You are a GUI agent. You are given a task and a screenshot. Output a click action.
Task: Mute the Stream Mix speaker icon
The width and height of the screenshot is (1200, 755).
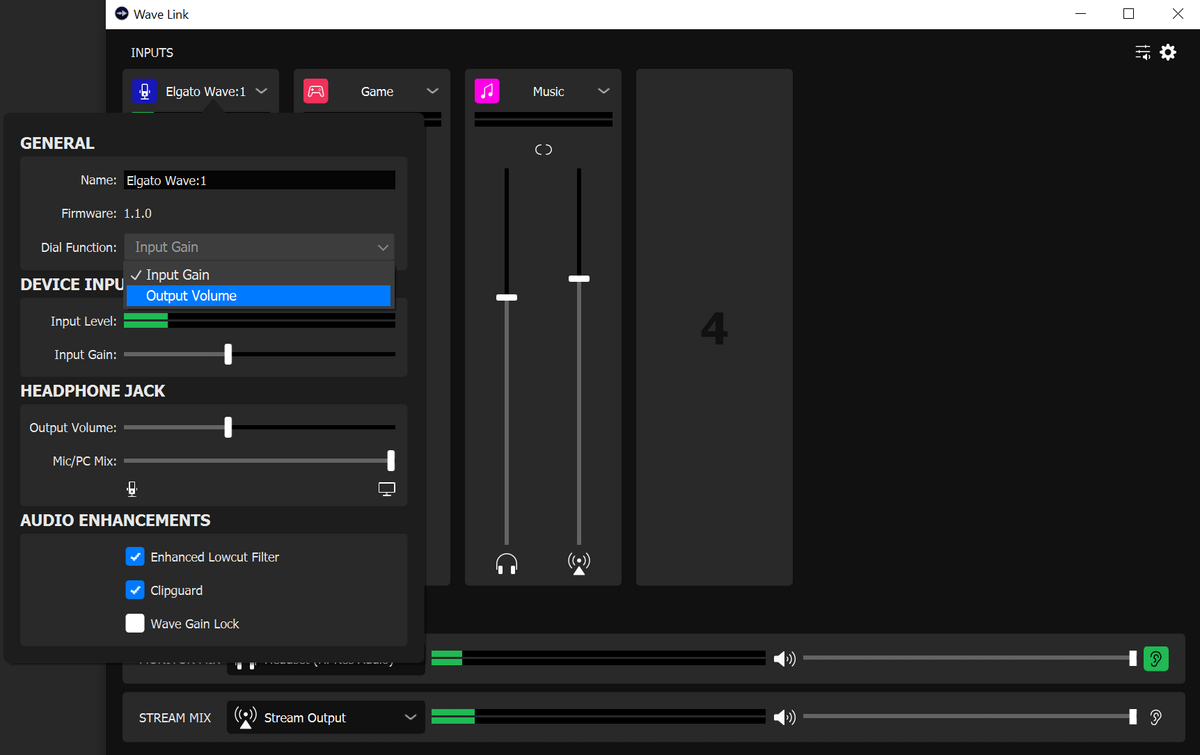785,717
